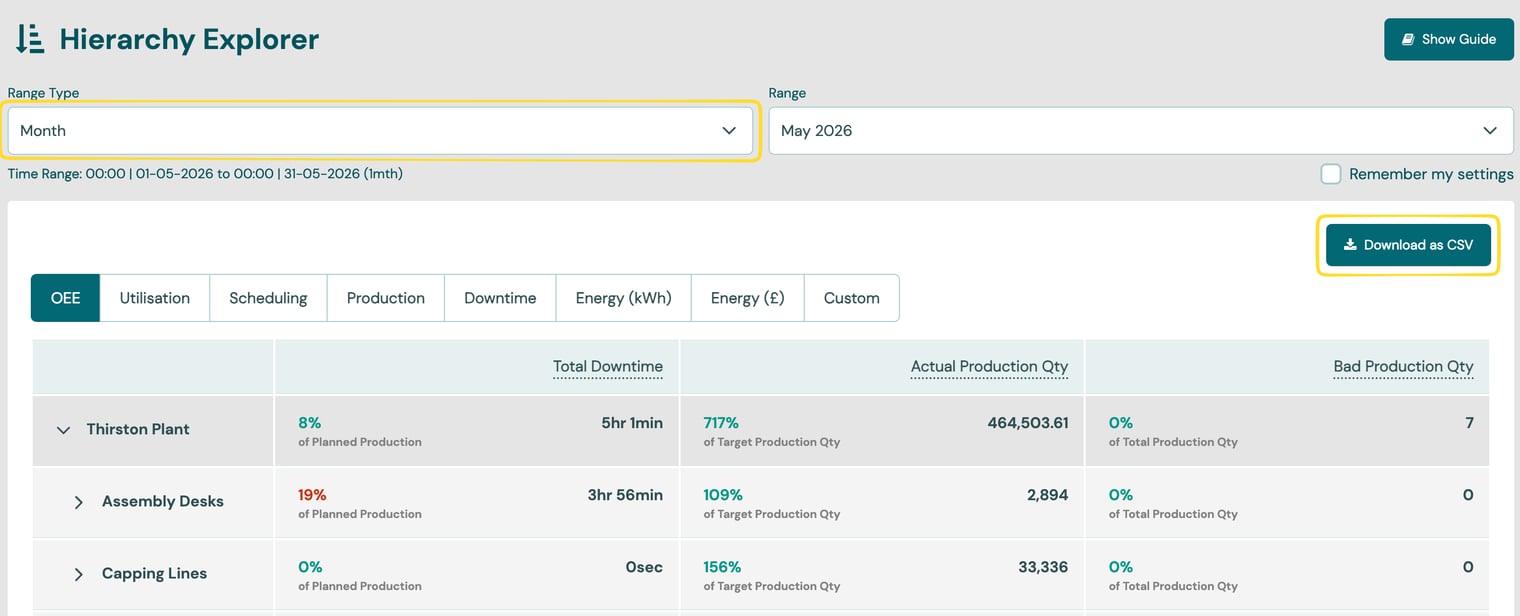Screen dimensions: 1520x616
Task: Open the Custom tab
Action: coord(852,298)
